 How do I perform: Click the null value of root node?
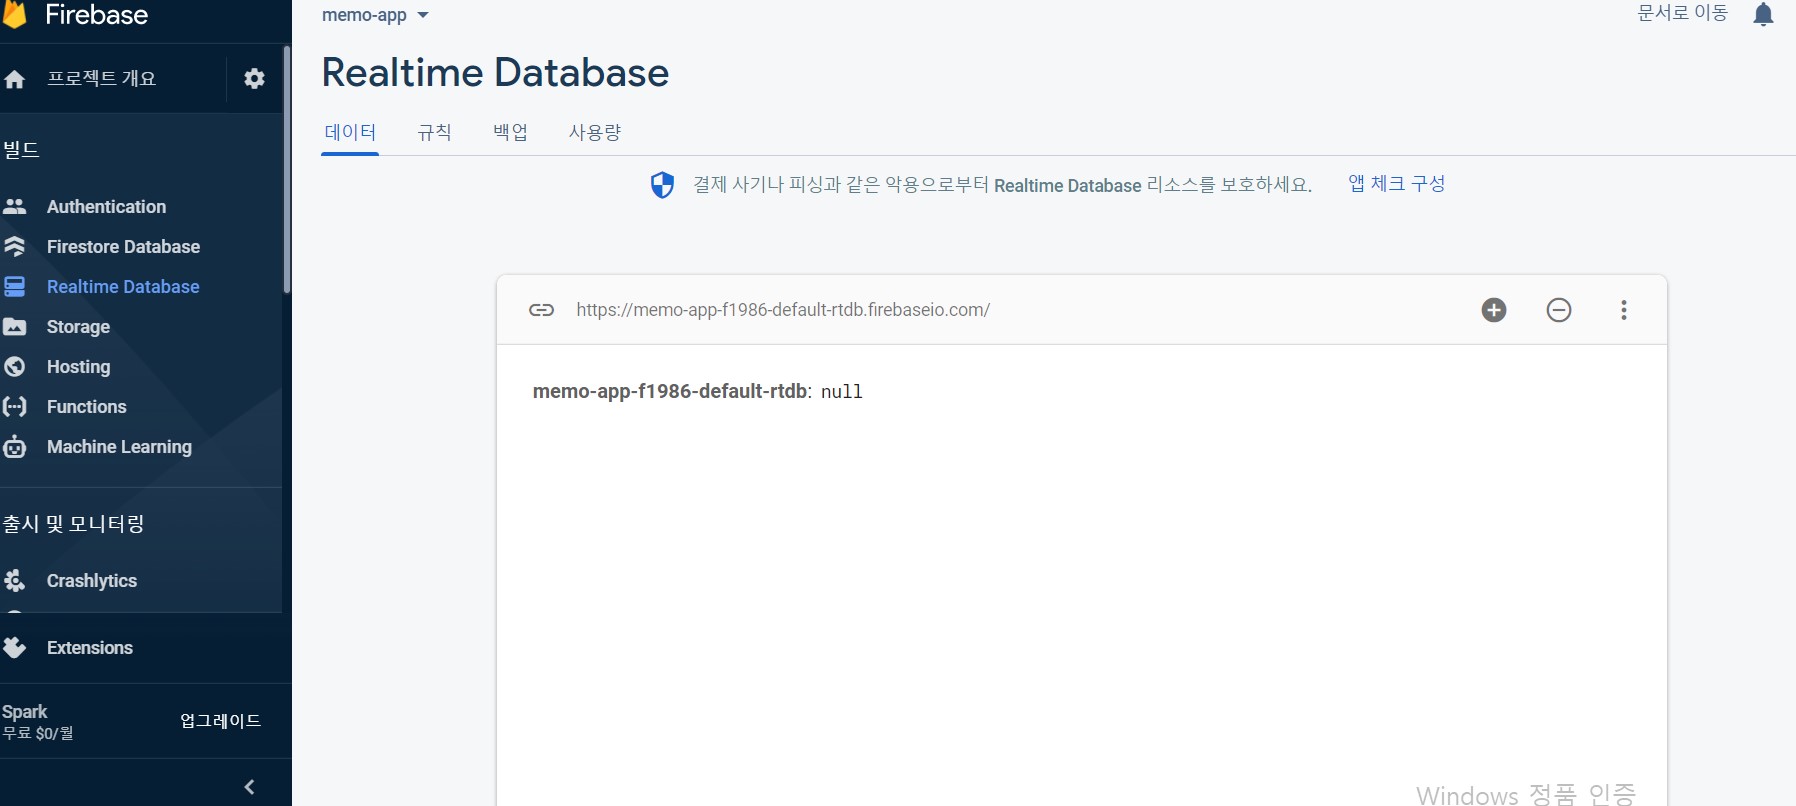click(841, 392)
